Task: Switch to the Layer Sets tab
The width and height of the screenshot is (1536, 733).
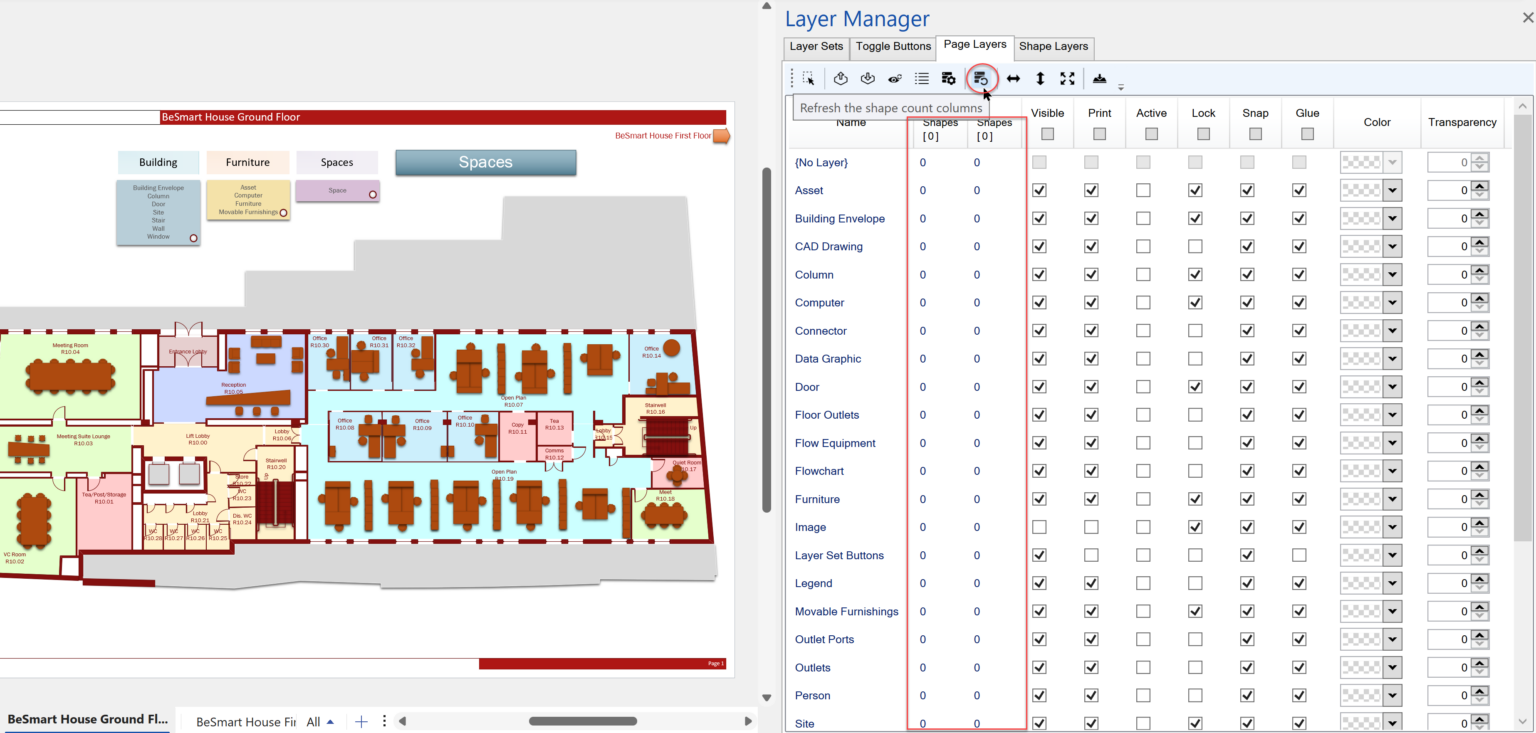Action: tap(816, 46)
